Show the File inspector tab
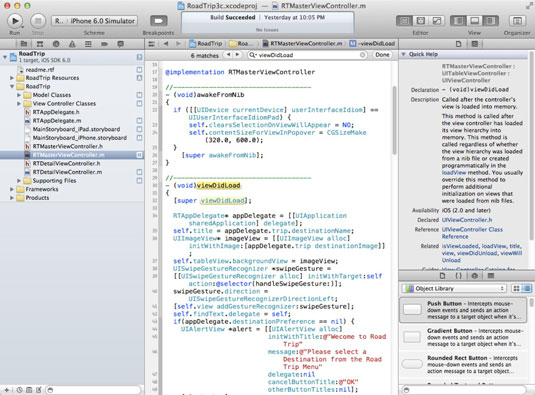This screenshot has width=535, height=395. pyautogui.click(x=458, y=44)
